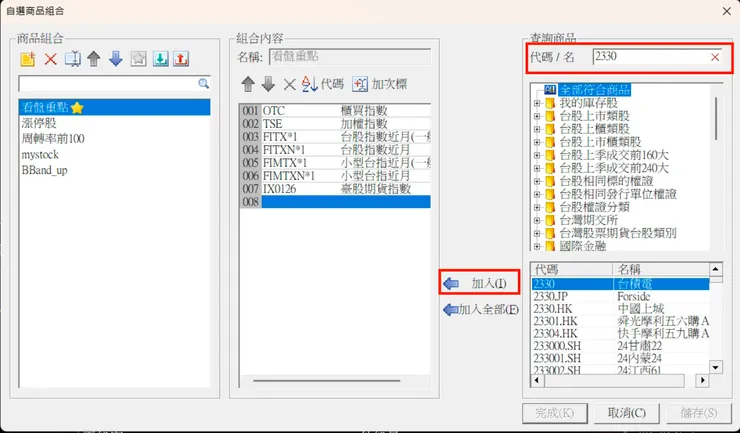740x433 pixels.
Task: Select empty row 008 in 組合內容
Action: click(x=335, y=202)
